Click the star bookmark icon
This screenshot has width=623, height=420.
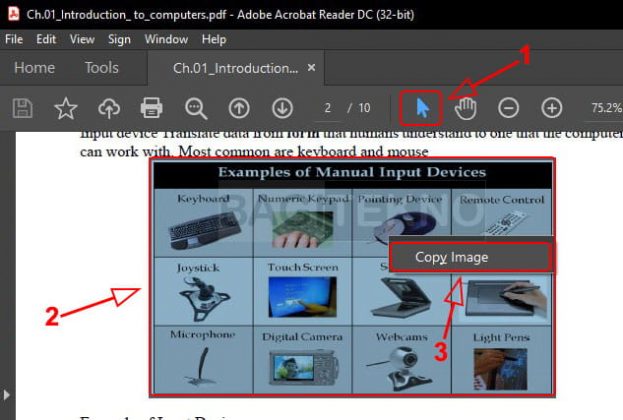point(65,107)
